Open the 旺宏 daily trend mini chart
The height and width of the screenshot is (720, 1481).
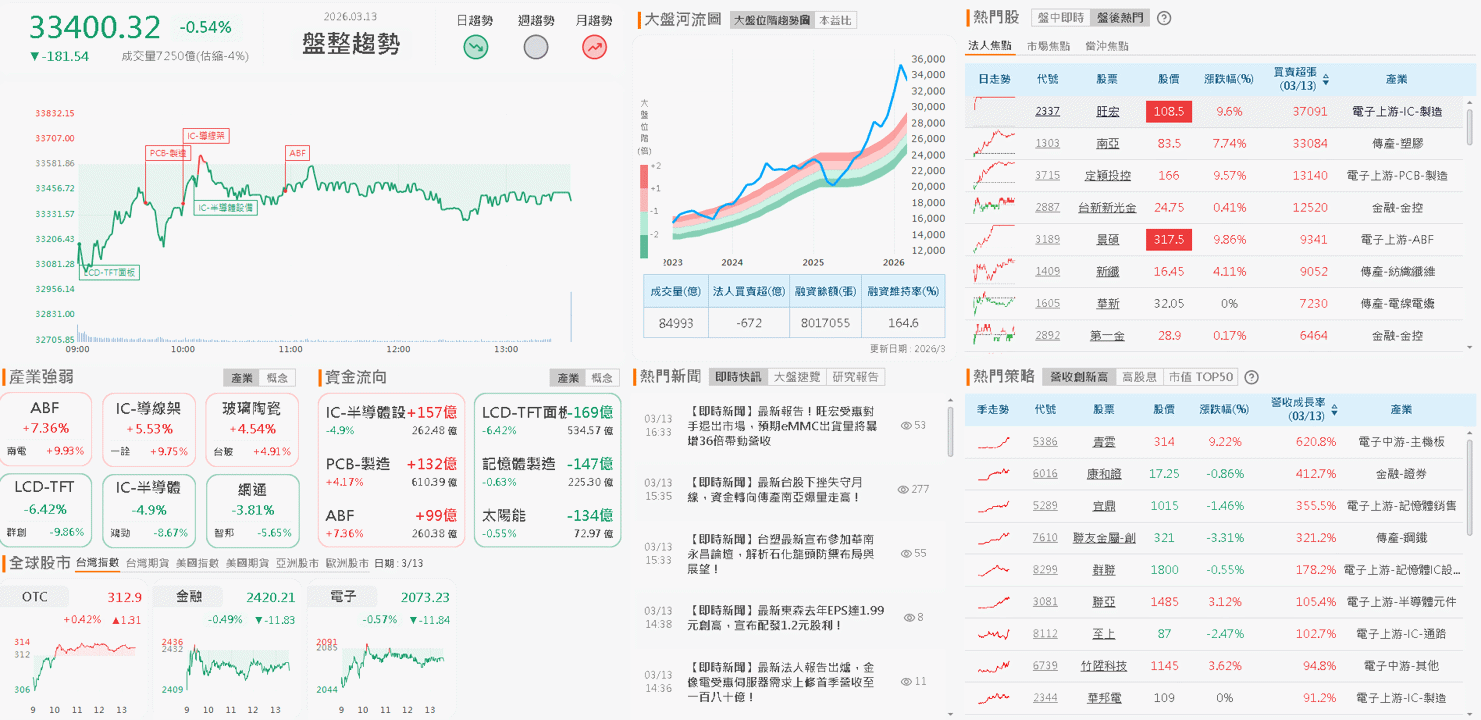994,111
